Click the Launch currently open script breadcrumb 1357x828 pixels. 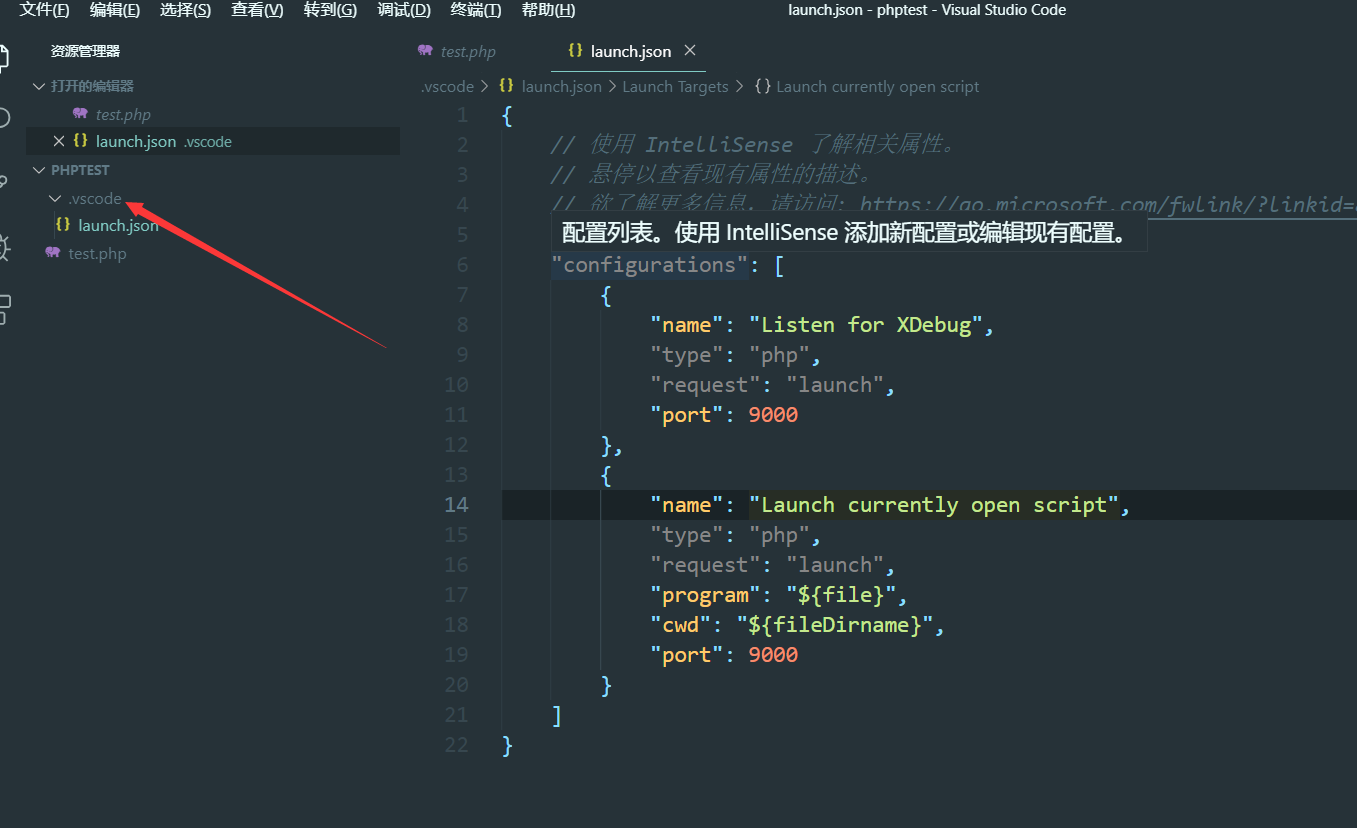click(x=877, y=86)
